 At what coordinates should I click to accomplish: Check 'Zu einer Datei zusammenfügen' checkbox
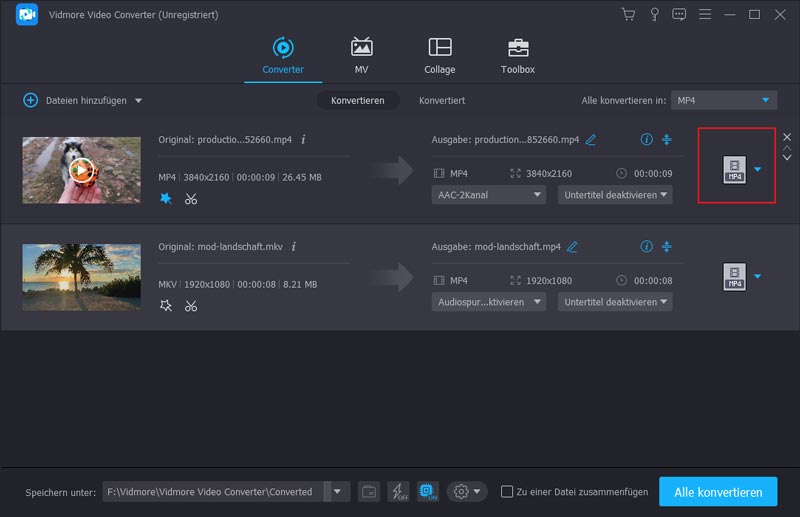coord(507,491)
